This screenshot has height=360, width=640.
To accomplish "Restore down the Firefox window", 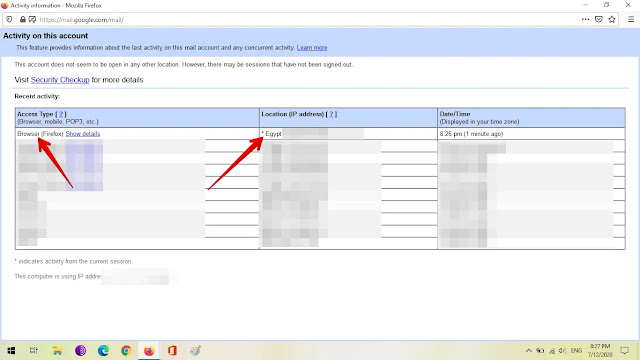I will pos(607,5).
